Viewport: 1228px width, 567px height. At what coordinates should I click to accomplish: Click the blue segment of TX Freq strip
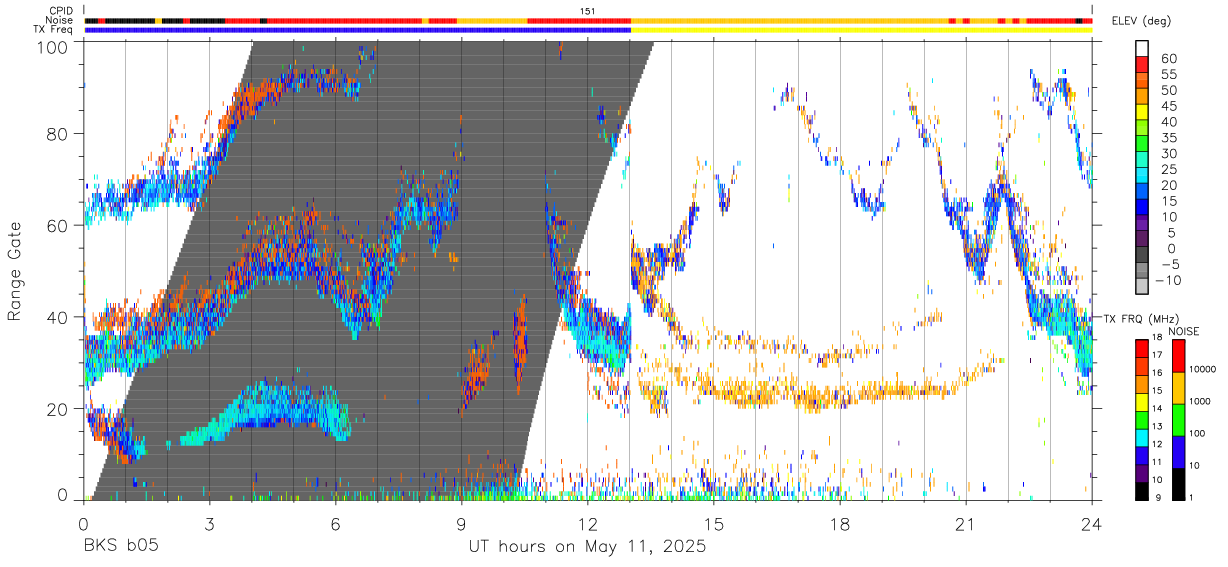point(358,30)
